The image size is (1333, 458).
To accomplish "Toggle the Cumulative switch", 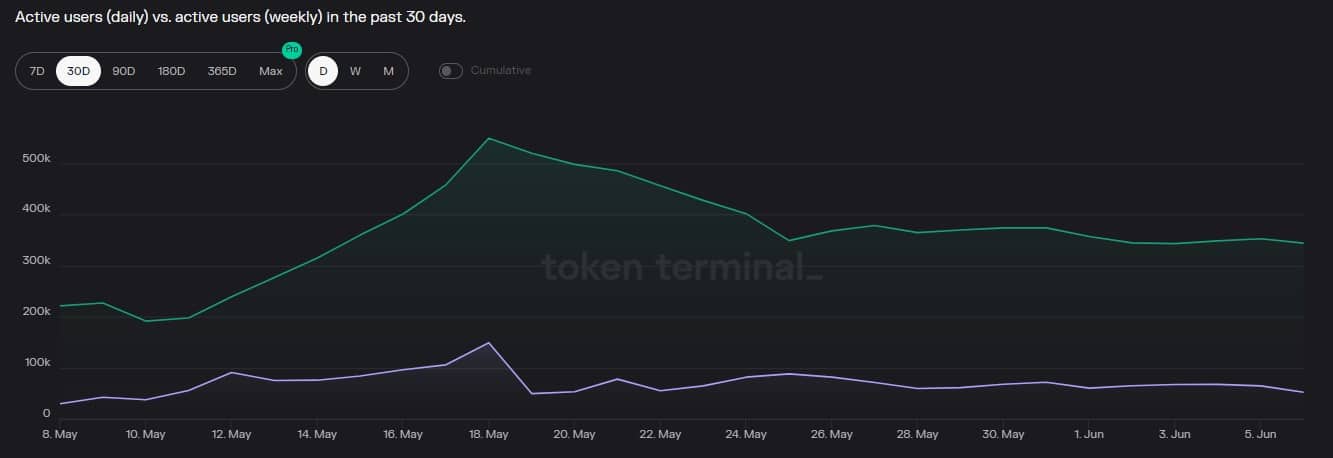I will 451,71.
